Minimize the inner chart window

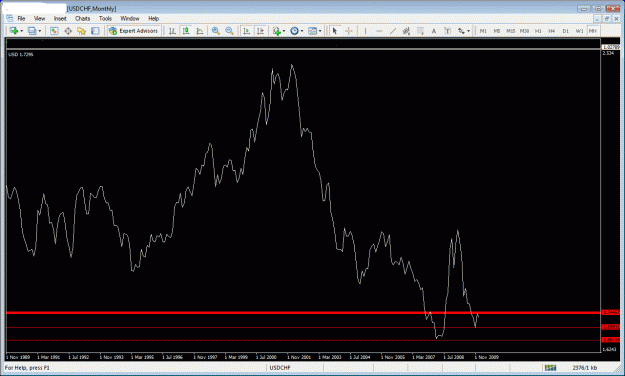pos(597,19)
